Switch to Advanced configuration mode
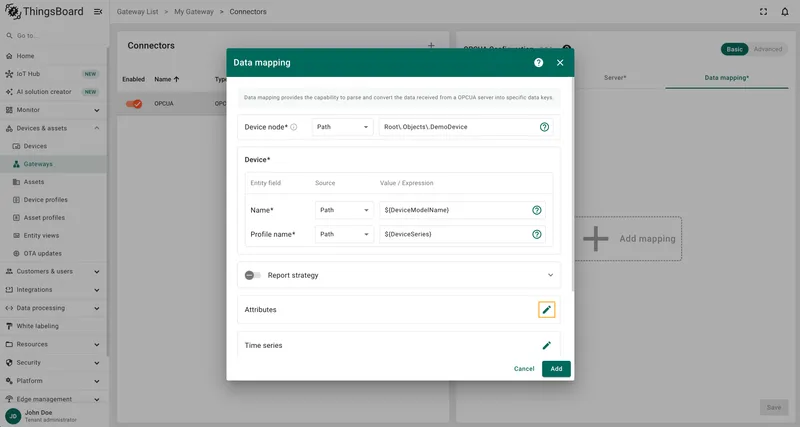 click(768, 49)
